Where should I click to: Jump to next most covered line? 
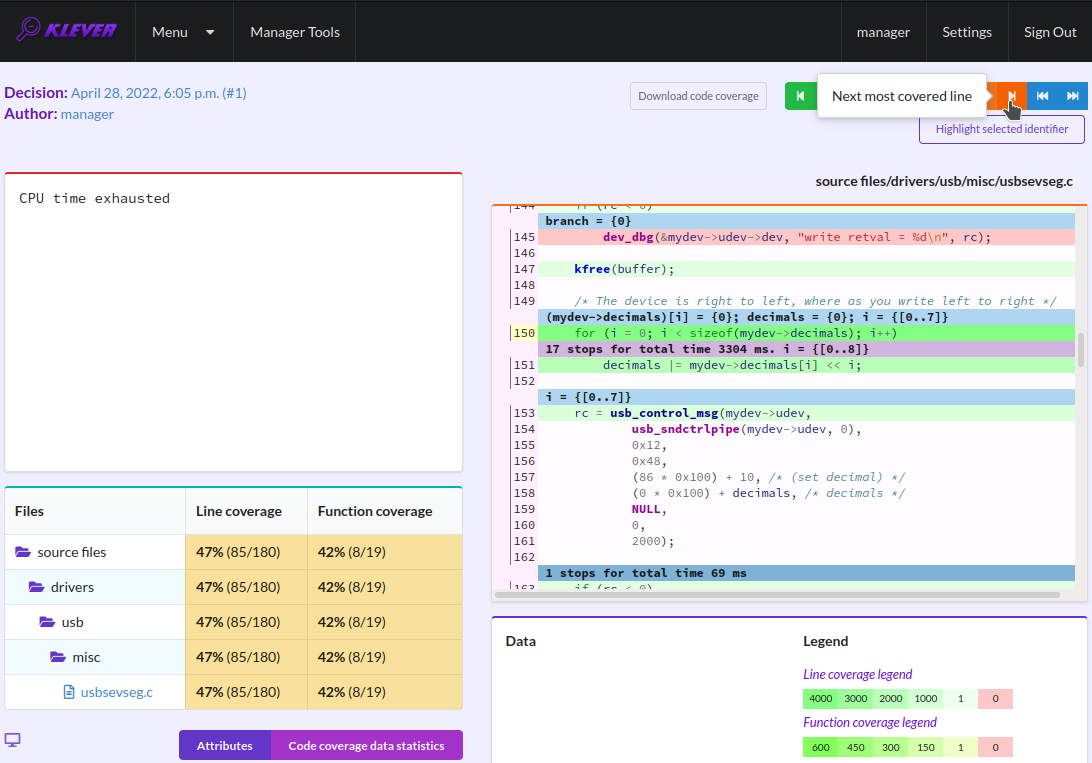pyautogui.click(x=1012, y=96)
